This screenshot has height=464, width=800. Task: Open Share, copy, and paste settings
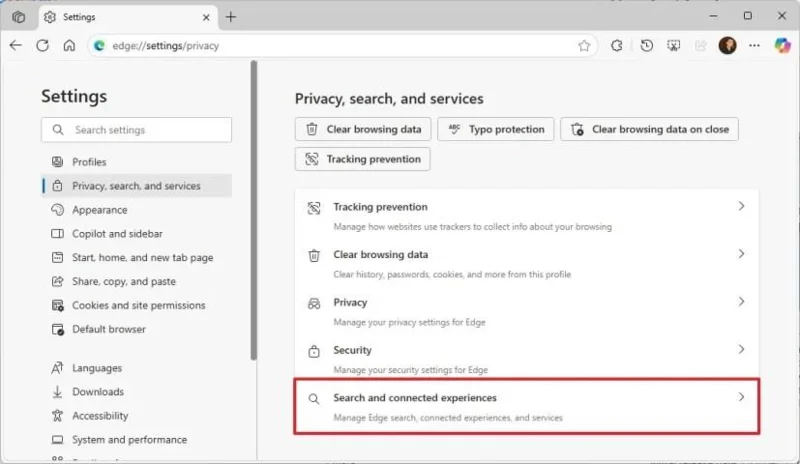coord(136,281)
